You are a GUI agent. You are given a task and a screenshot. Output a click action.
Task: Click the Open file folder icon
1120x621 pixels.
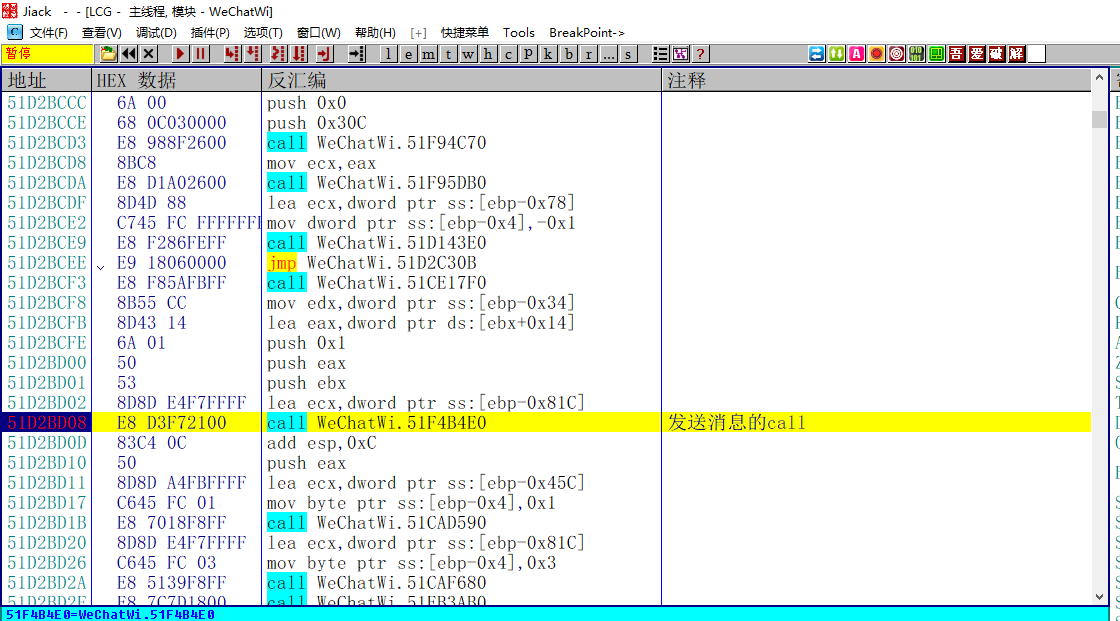pos(109,54)
